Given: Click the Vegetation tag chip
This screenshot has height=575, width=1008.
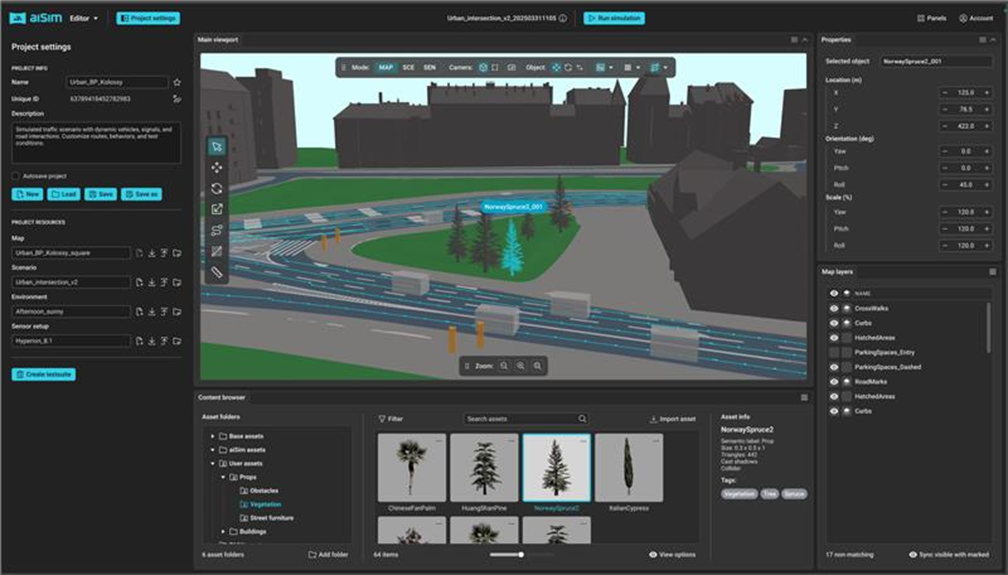Looking at the screenshot, I should (739, 494).
